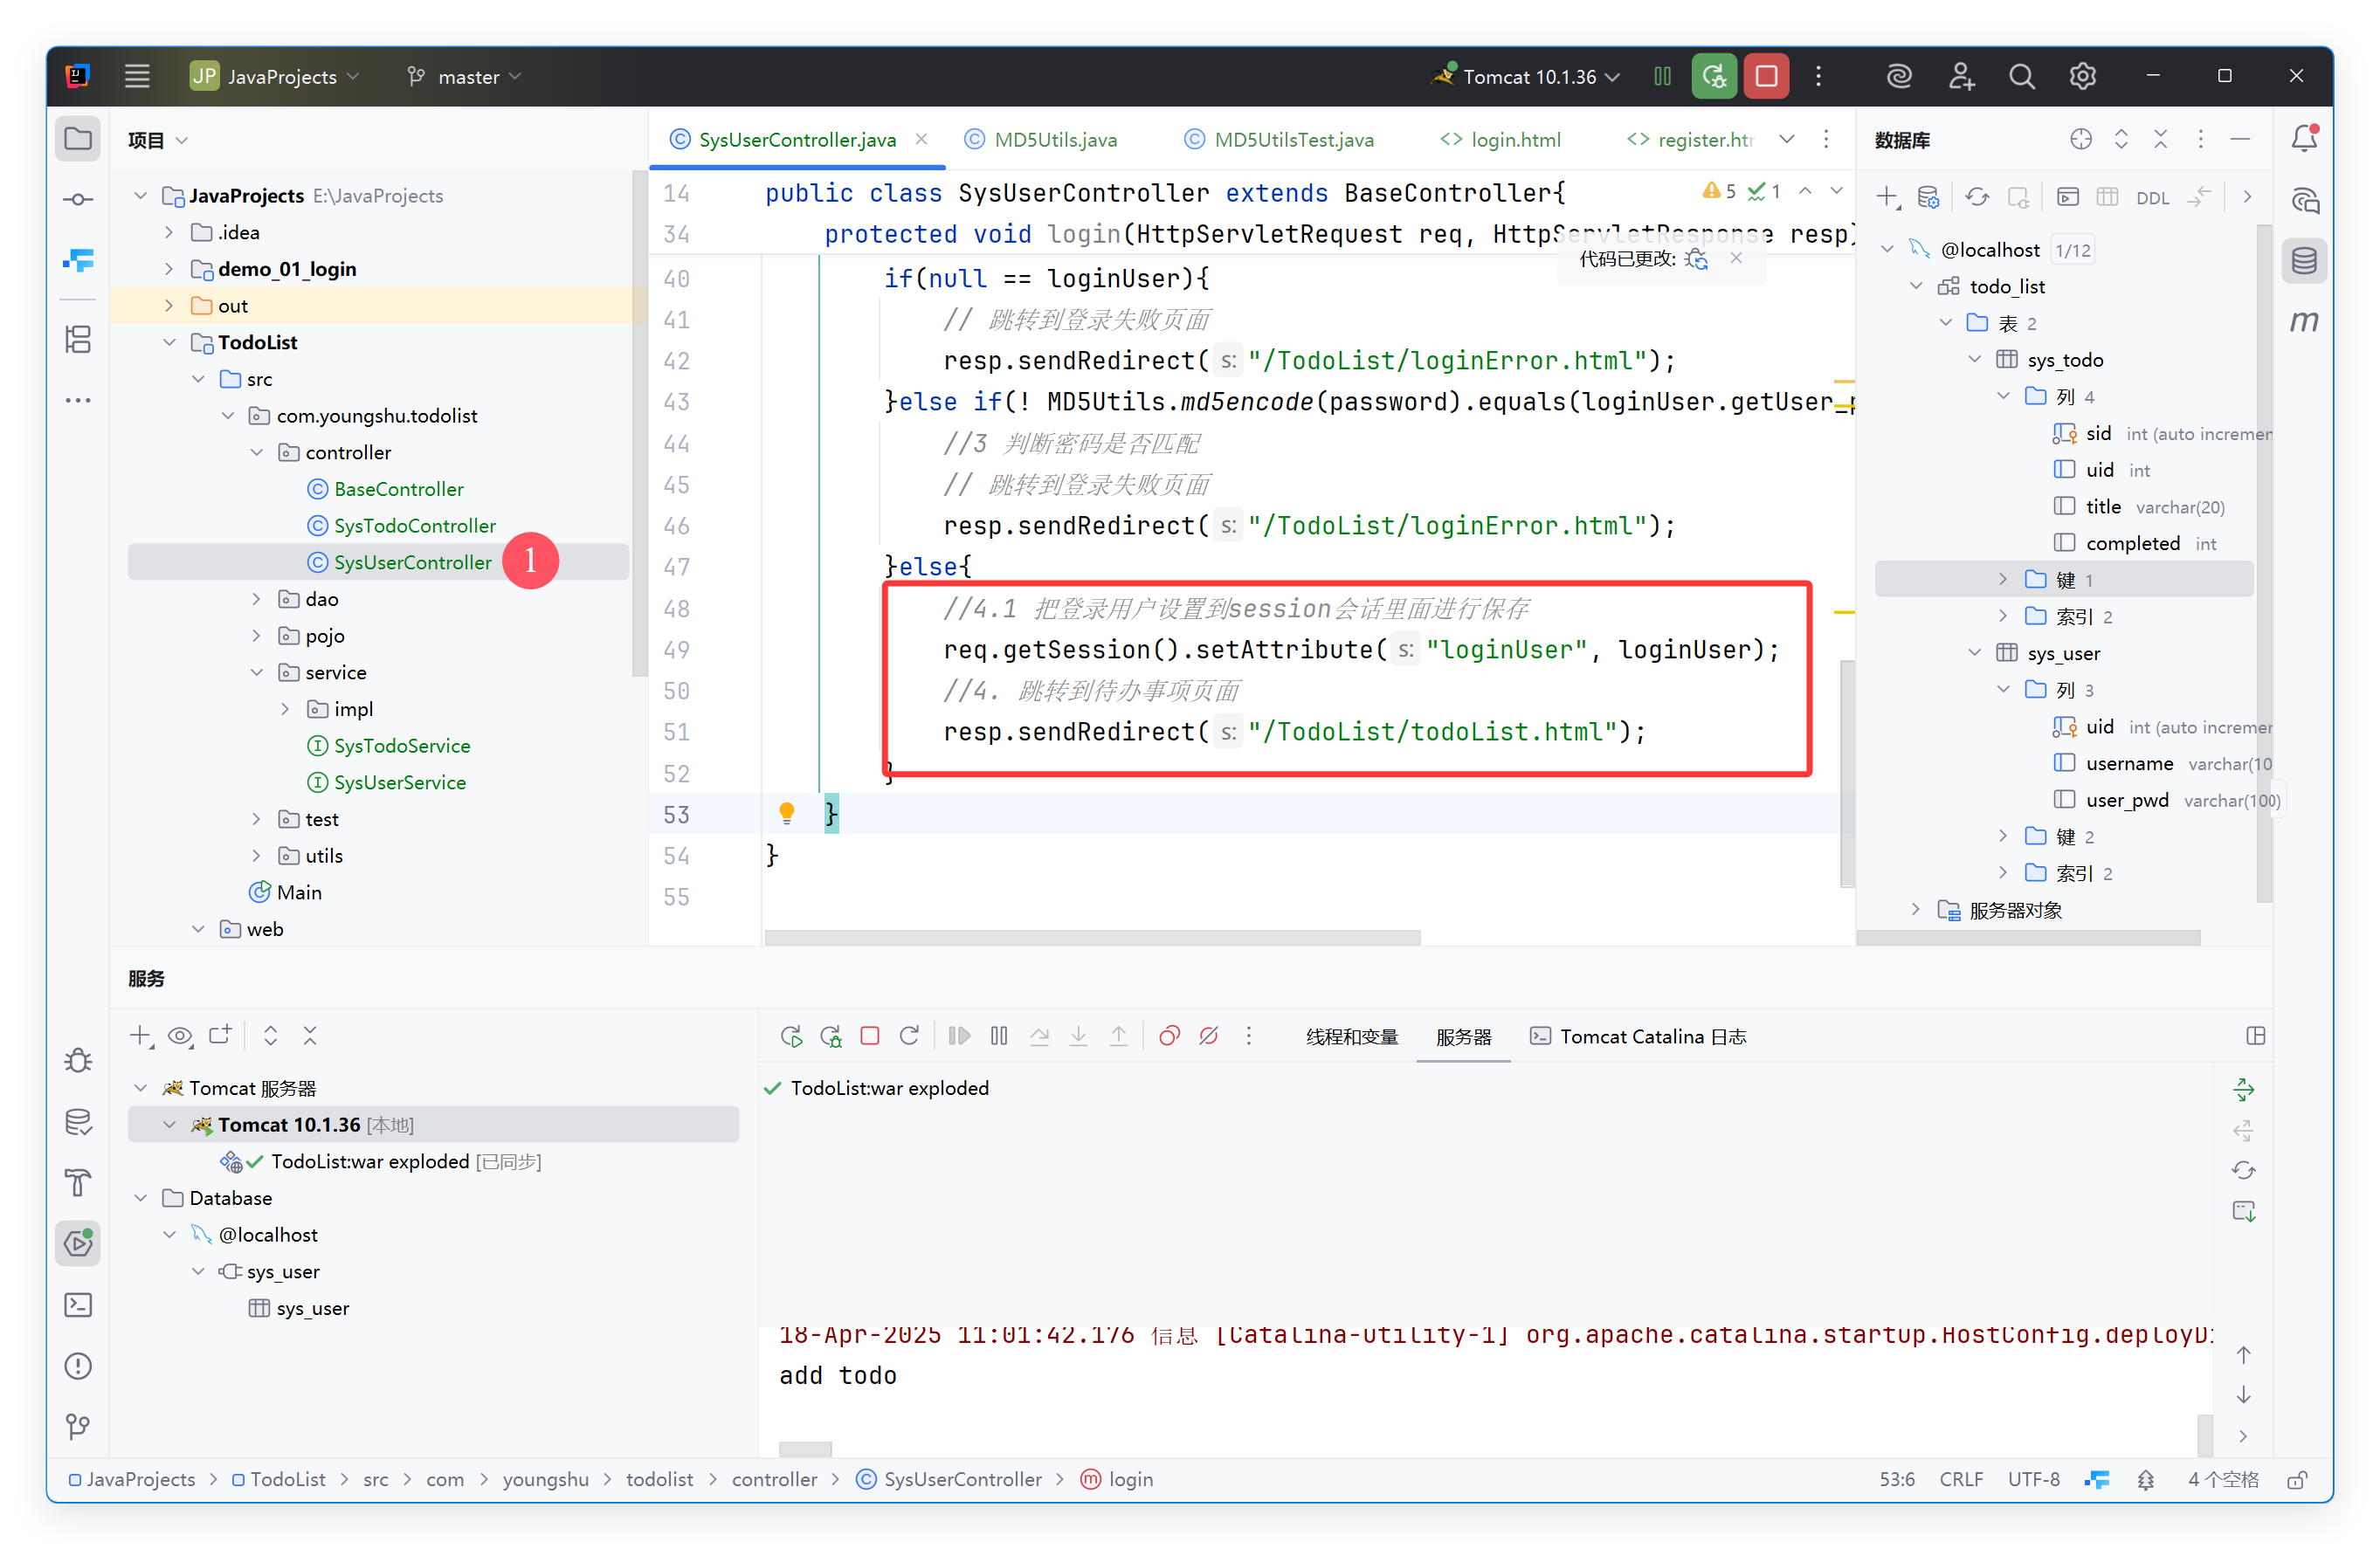Switch to login.html tab
2380x1549 pixels.
[1500, 139]
